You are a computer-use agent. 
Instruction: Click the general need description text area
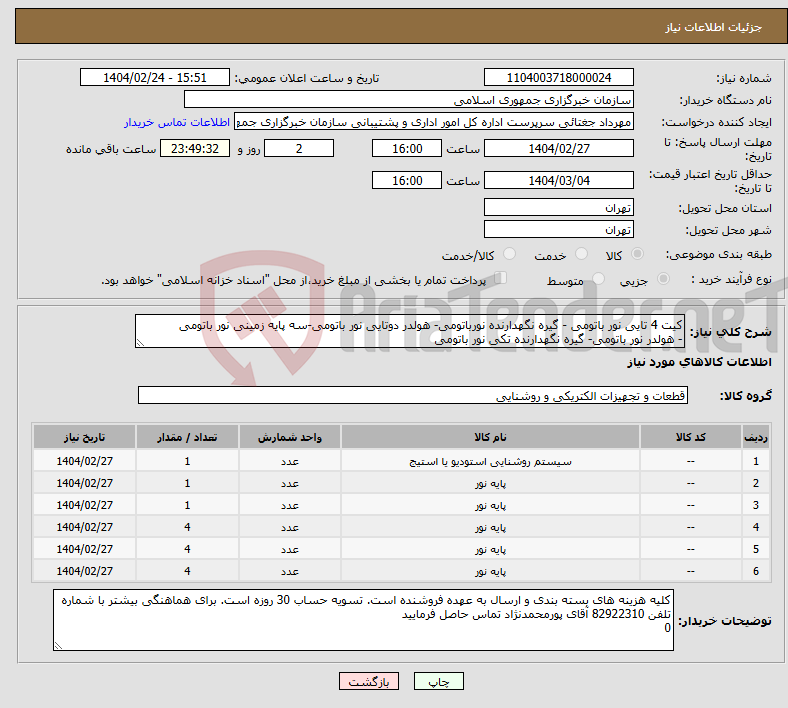410,331
